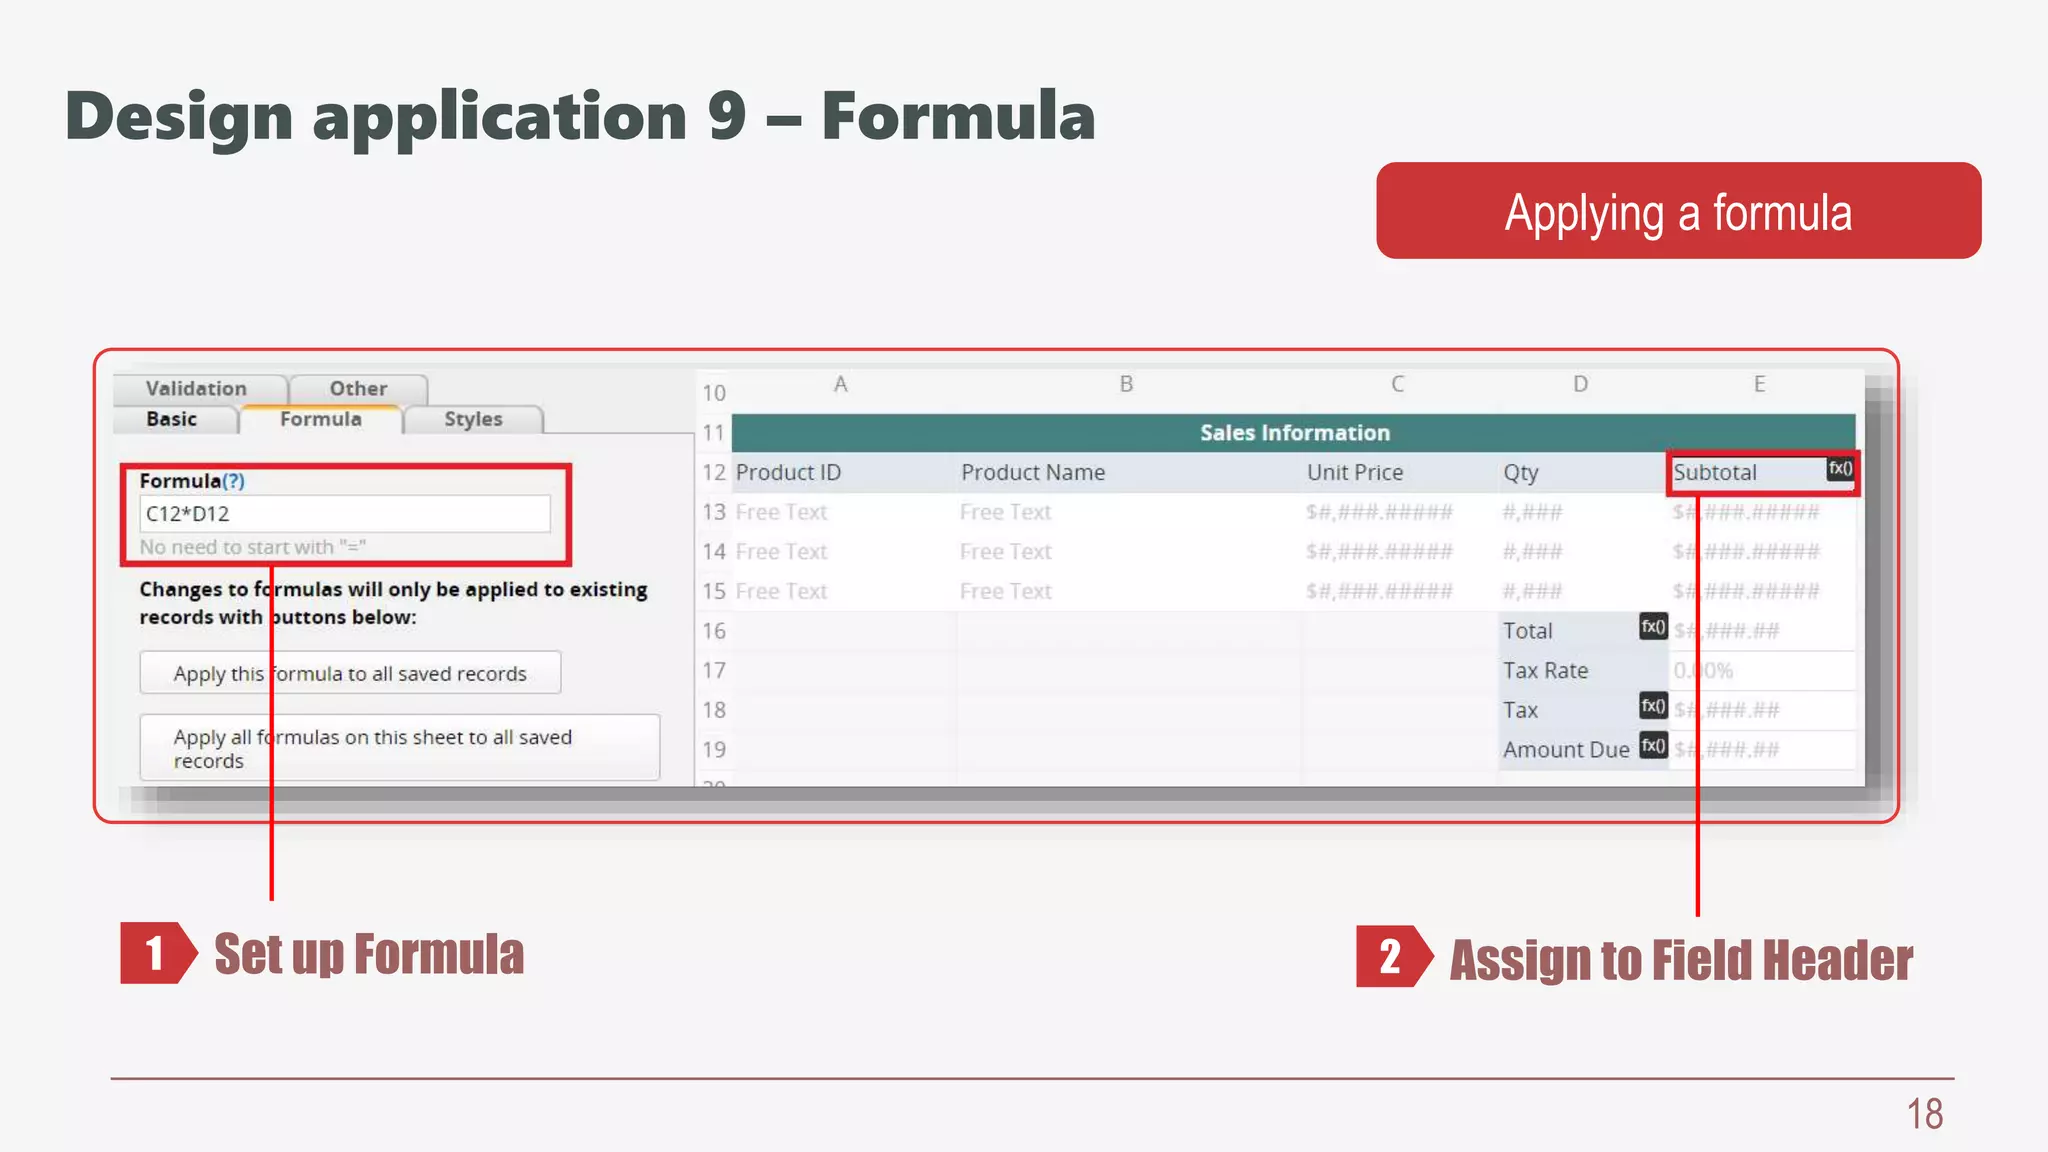
Task: Select the Unit Price header cell
Action: click(1399, 472)
